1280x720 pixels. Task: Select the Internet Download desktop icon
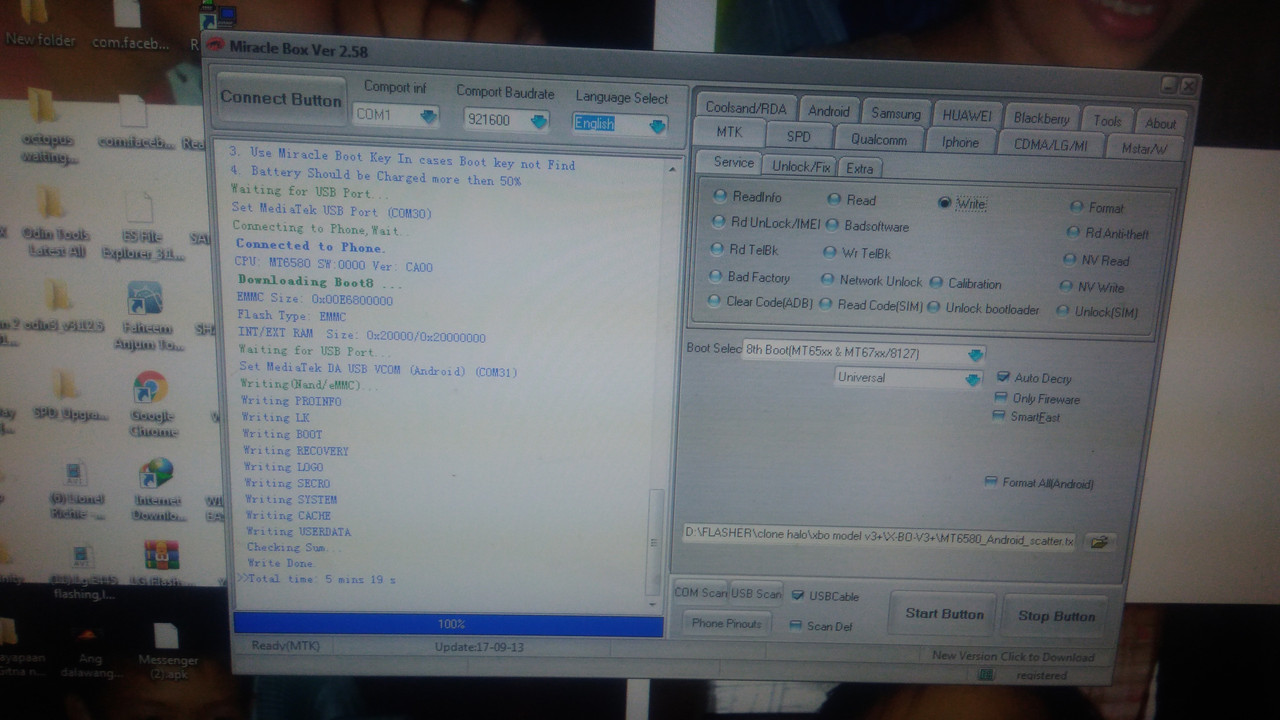click(157, 491)
